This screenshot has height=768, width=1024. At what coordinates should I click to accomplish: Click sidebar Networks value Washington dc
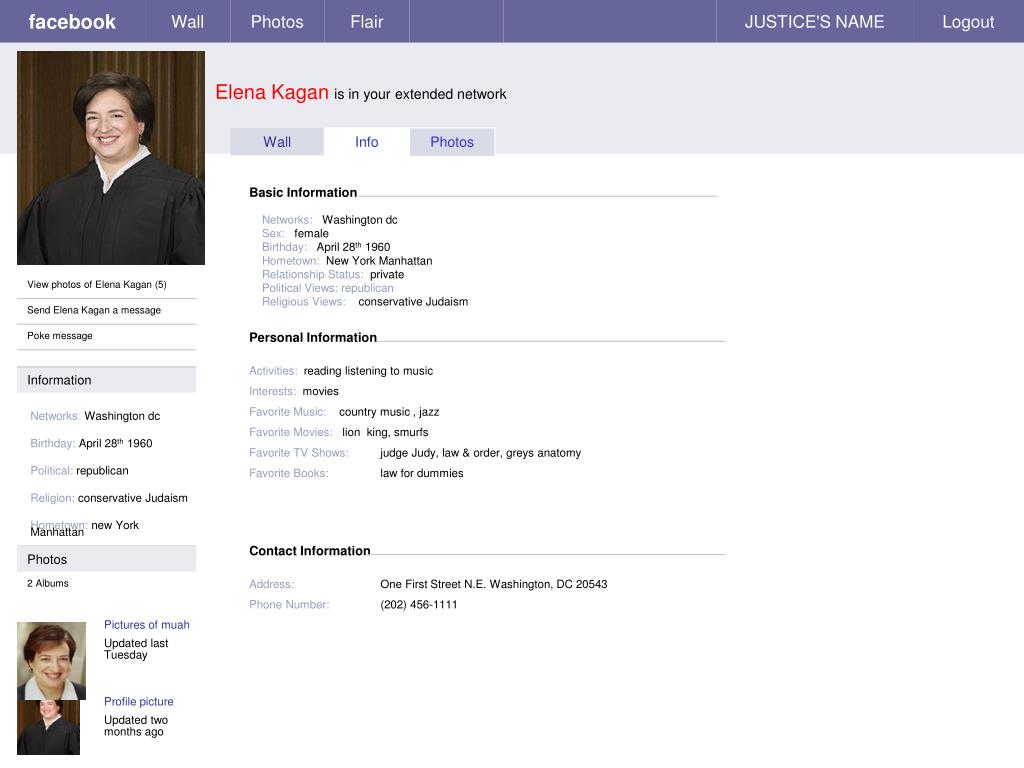(122, 416)
